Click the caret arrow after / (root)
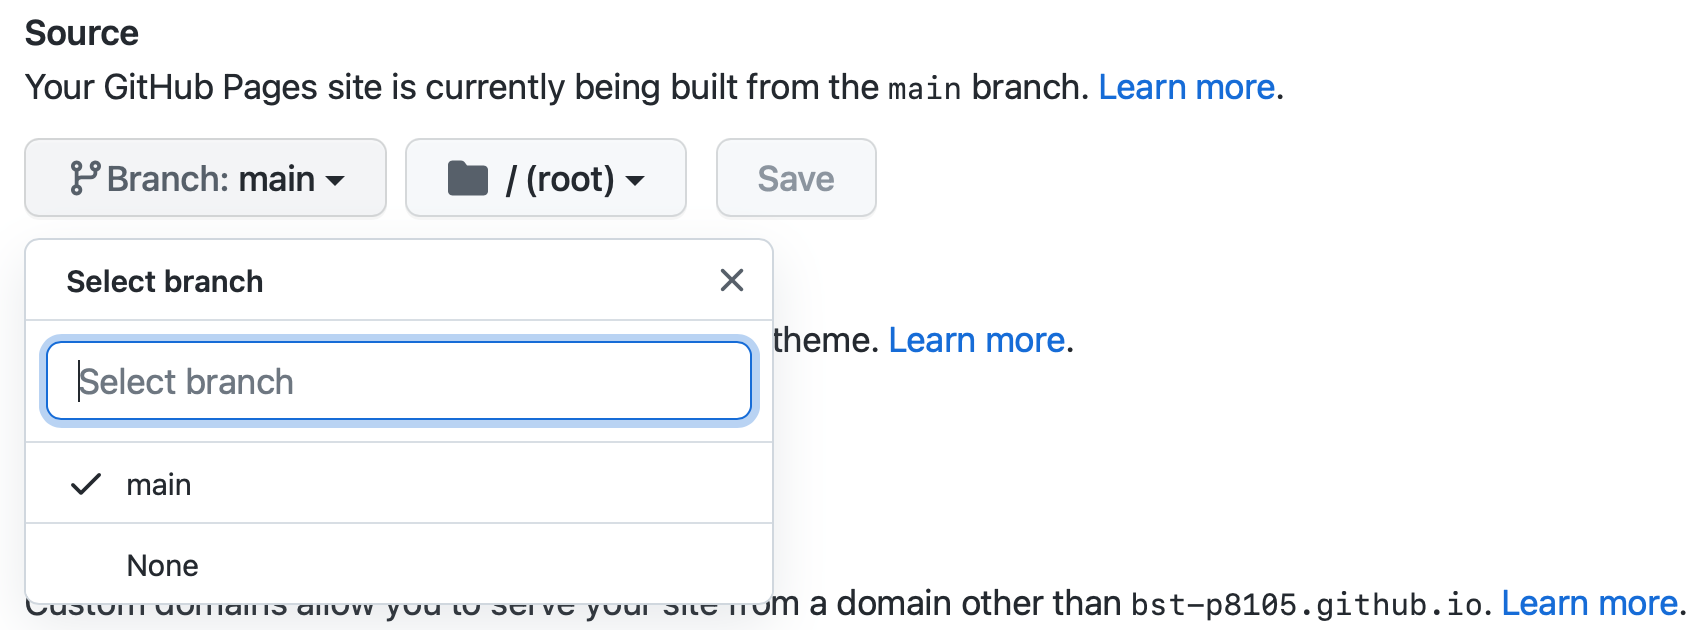This screenshot has width=1706, height=630. 635,181
